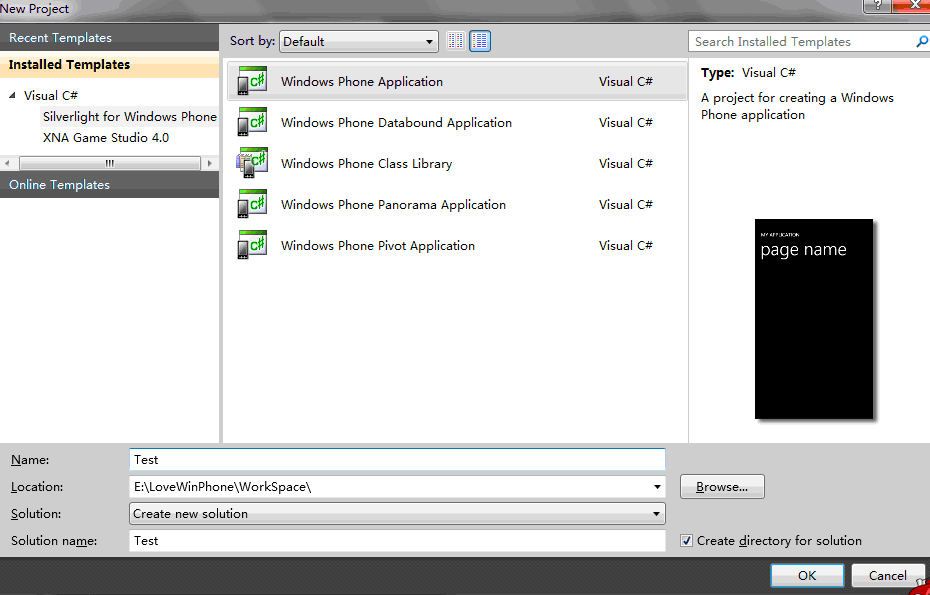Image resolution: width=930 pixels, height=595 pixels.
Task: Click the Name input field
Action: tap(397, 460)
